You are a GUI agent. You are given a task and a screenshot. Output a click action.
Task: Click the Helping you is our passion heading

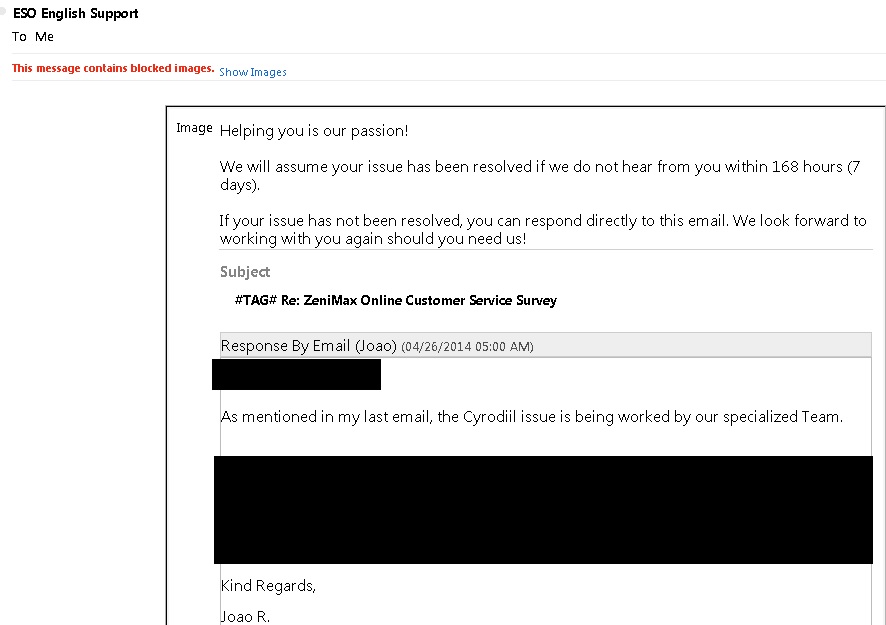(314, 131)
